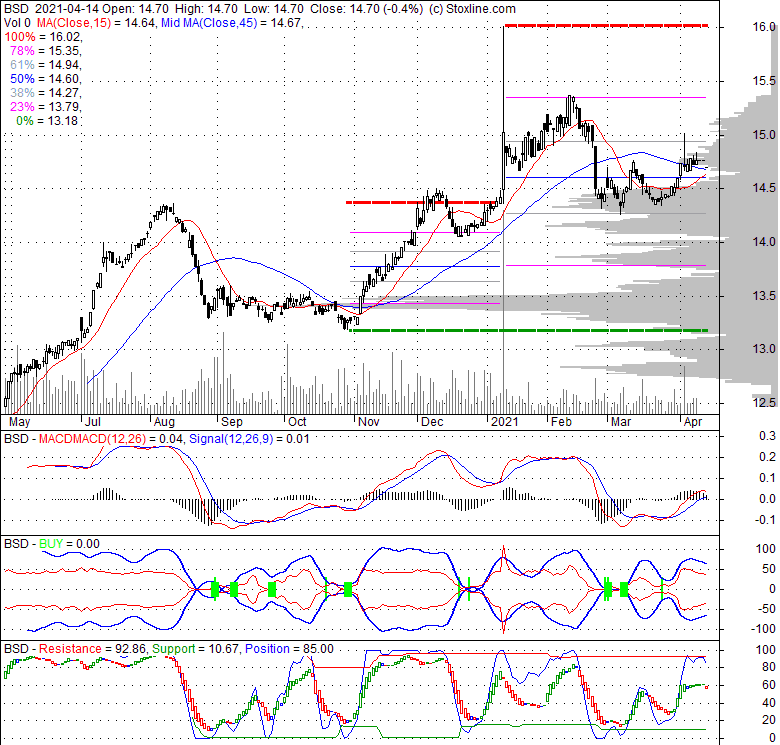
Task: Click the '(c) Stoxline.com' credit text
Action: [x=472, y=9]
